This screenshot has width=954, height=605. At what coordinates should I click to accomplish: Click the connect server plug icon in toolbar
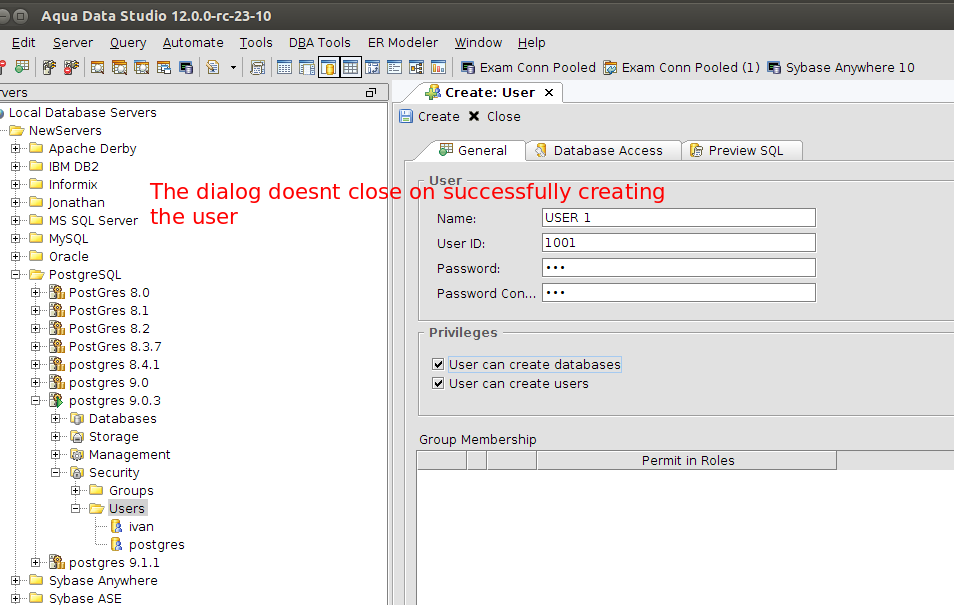tap(49, 67)
